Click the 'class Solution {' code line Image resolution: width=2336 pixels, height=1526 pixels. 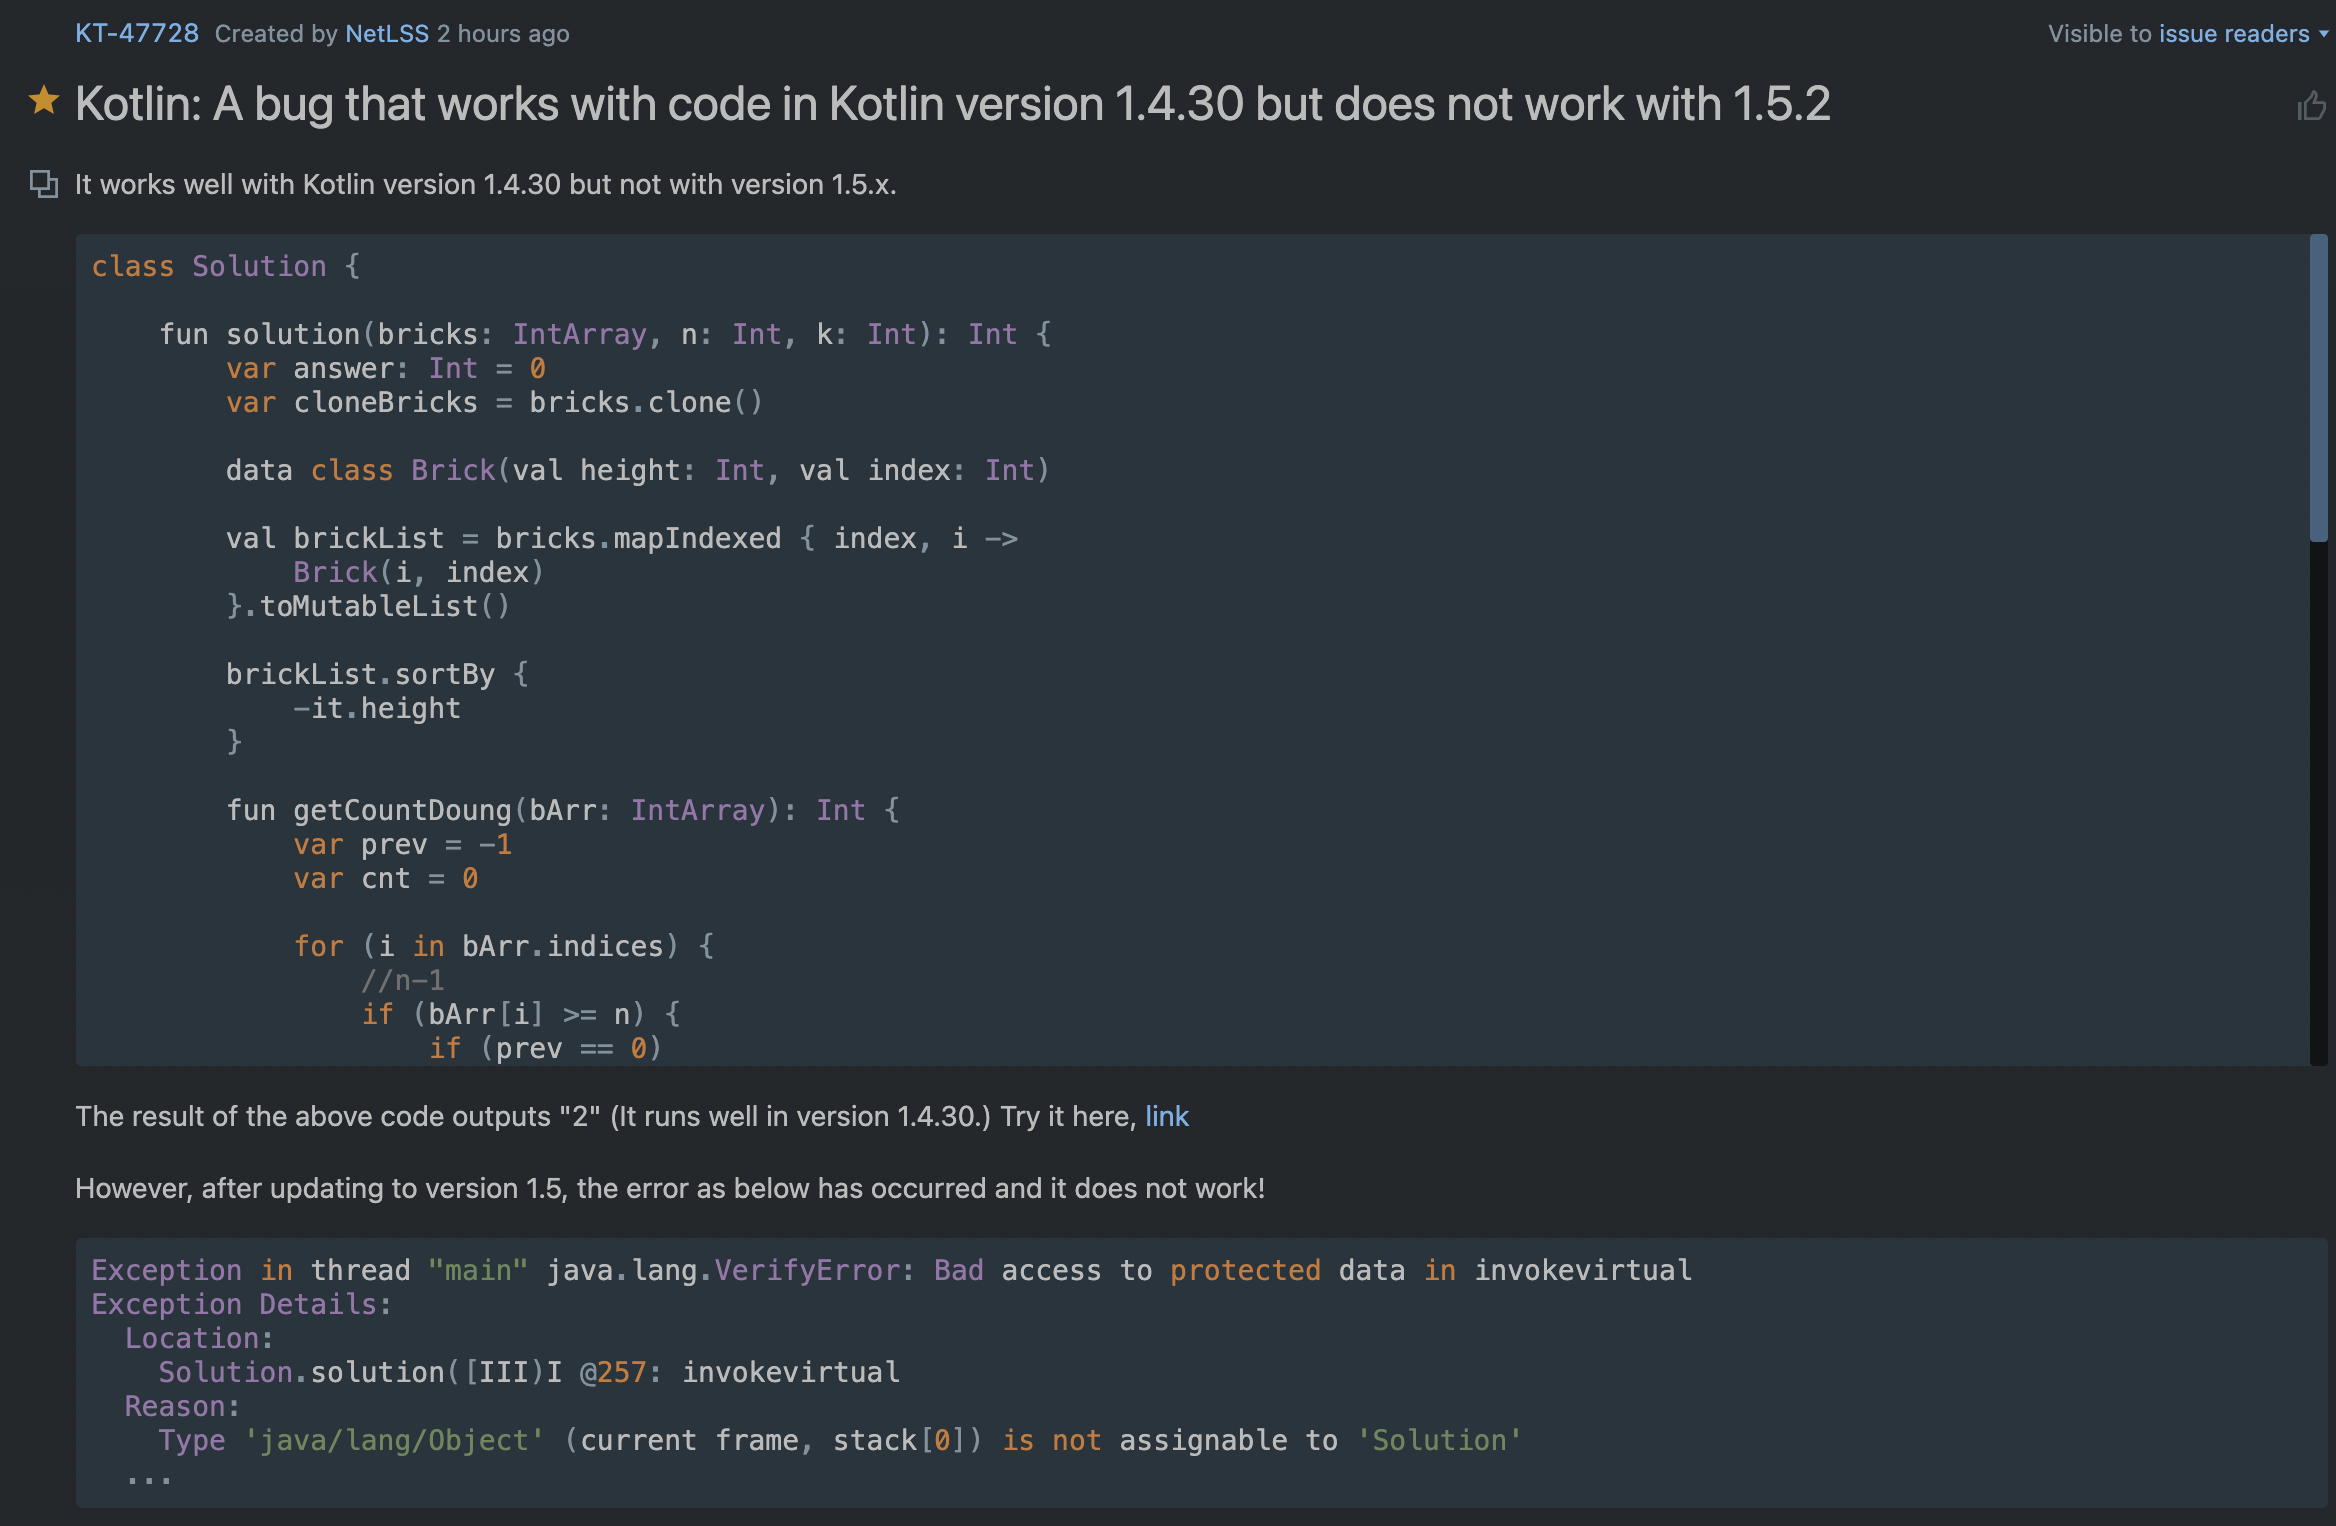pyautogui.click(x=226, y=266)
